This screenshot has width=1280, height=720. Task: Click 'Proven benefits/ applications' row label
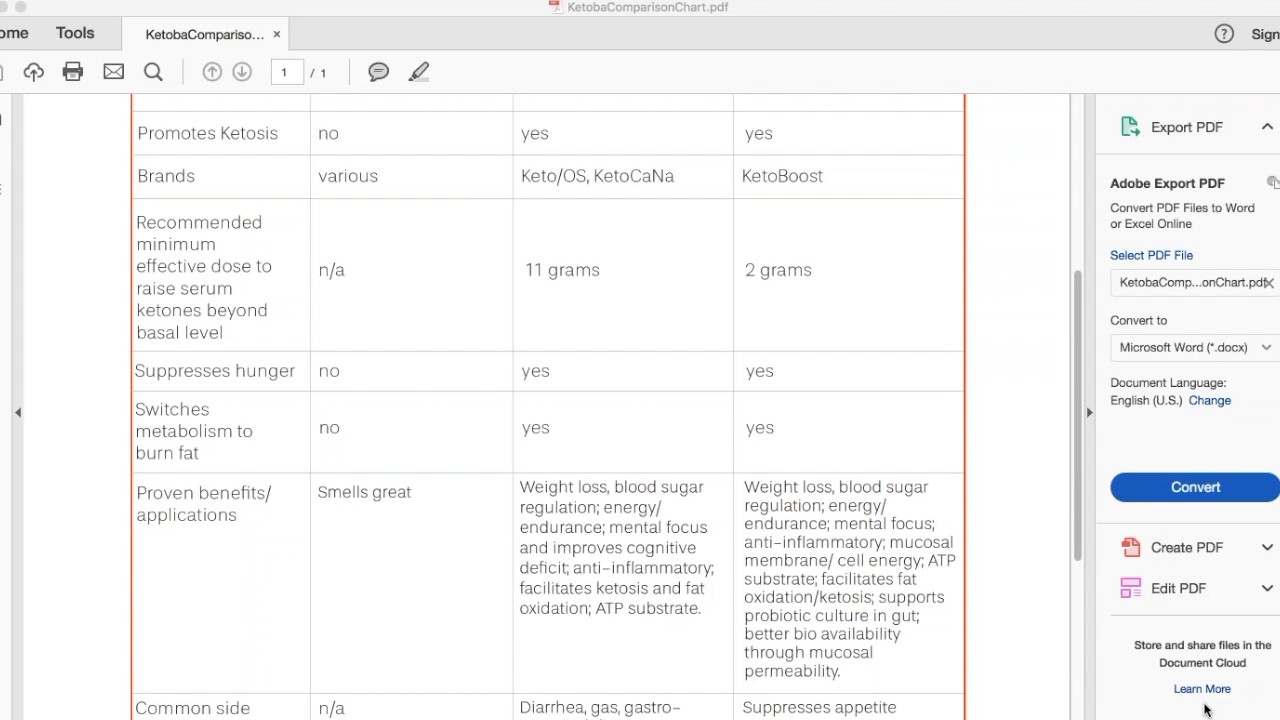203,504
